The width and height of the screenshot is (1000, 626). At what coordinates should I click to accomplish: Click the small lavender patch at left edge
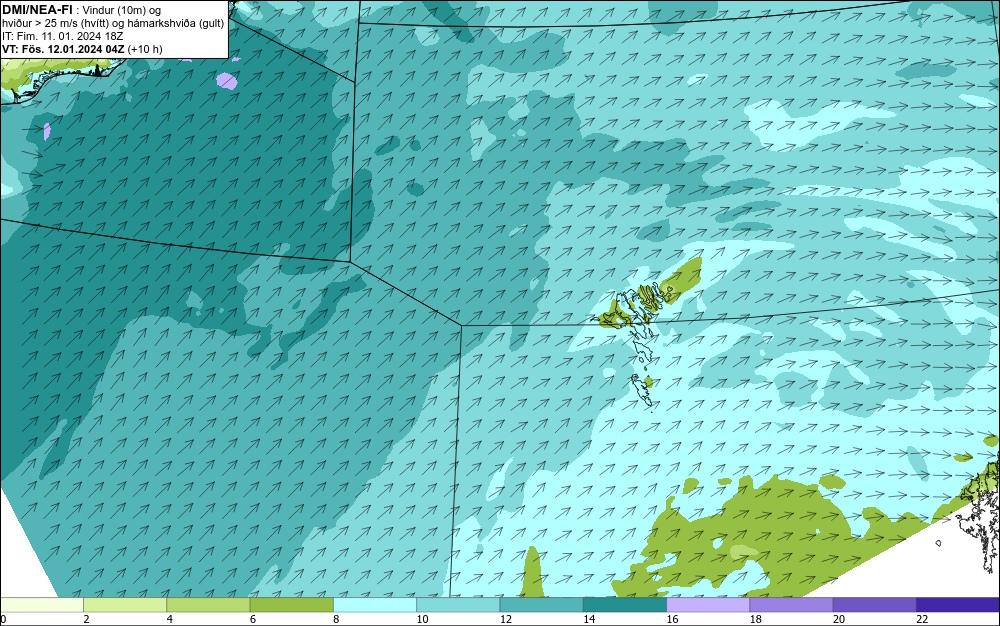tap(47, 131)
